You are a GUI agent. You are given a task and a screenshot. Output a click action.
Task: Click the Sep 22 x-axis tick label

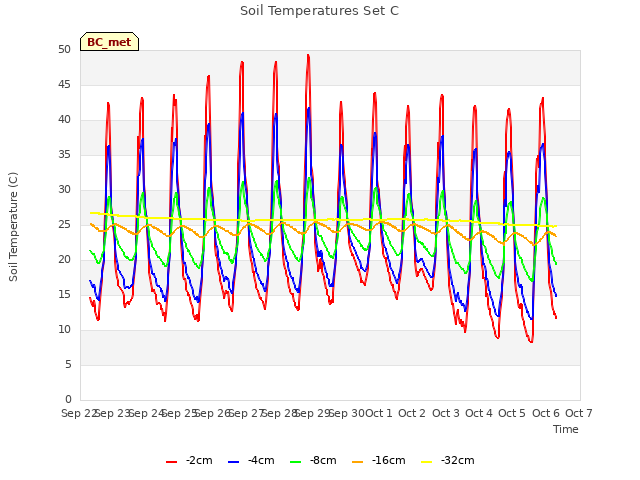pyautogui.click(x=78, y=413)
